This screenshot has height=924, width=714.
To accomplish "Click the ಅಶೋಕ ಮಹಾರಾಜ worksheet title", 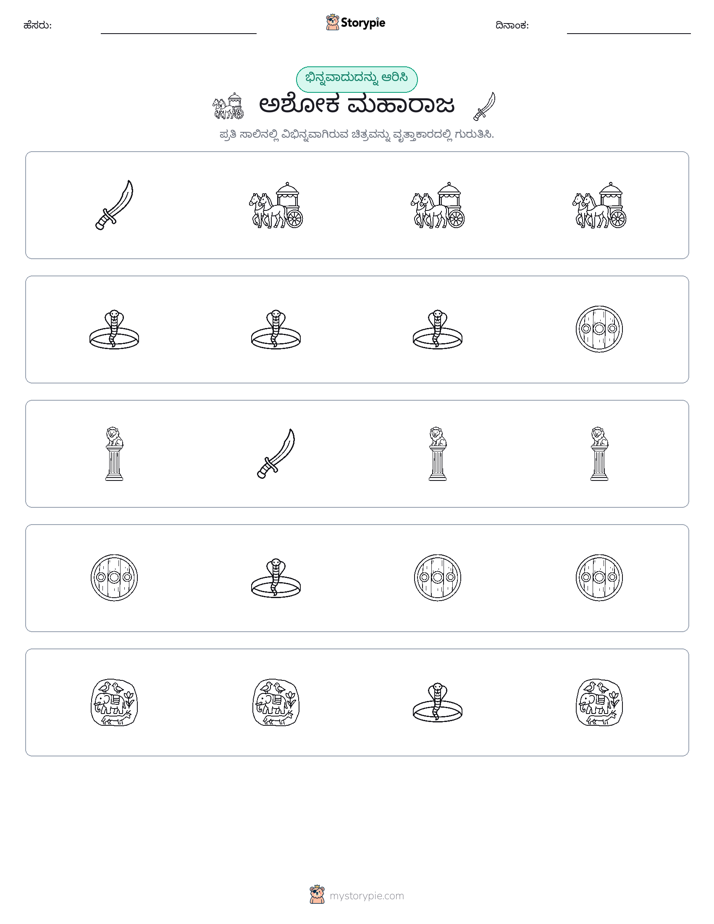I will coord(356,105).
